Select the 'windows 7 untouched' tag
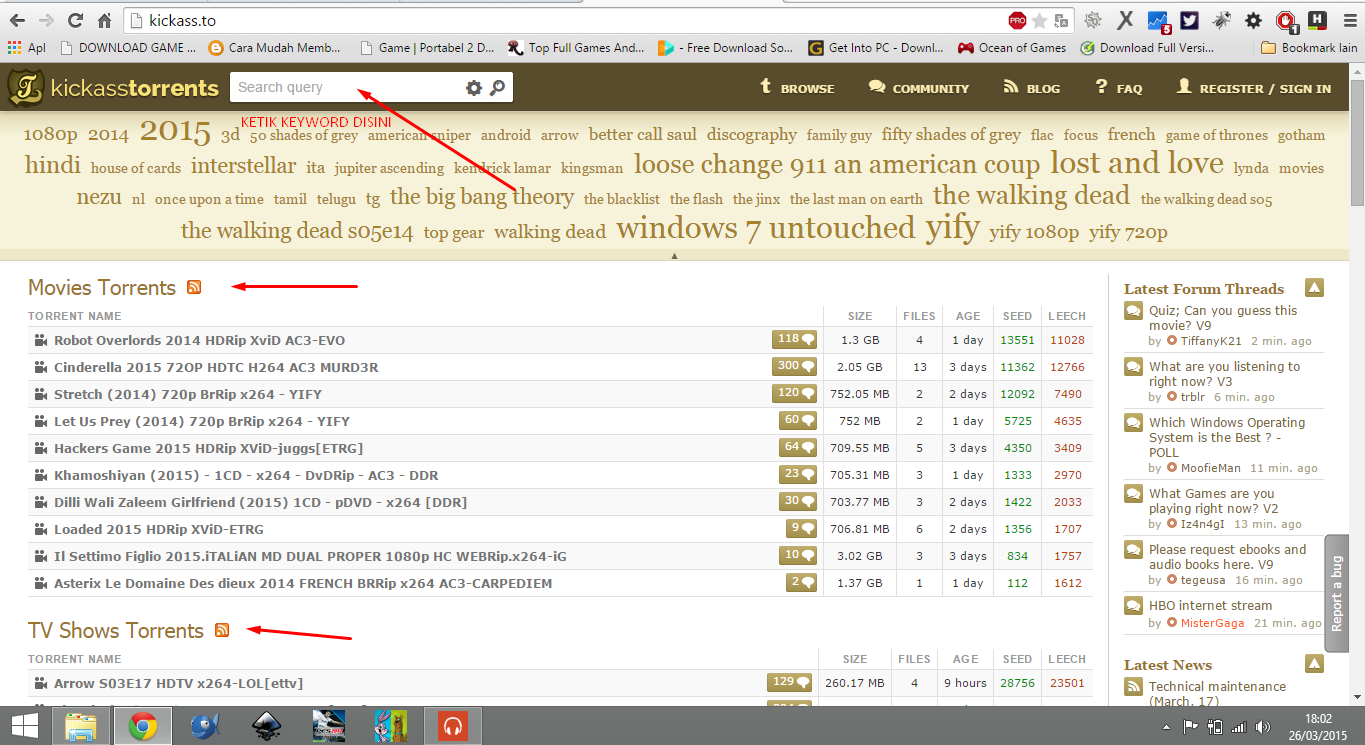Image resolution: width=1365 pixels, height=745 pixels. (x=765, y=228)
